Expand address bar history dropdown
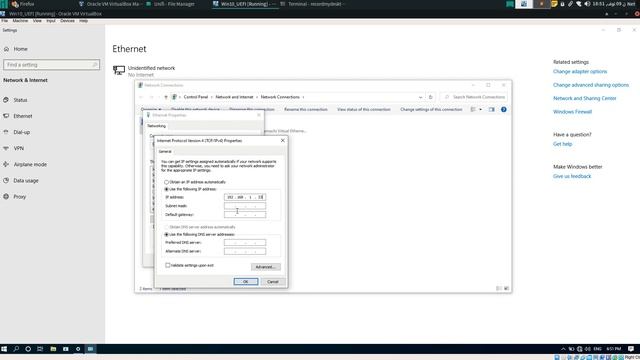Screen dimensions: 640x360 pos(420,97)
